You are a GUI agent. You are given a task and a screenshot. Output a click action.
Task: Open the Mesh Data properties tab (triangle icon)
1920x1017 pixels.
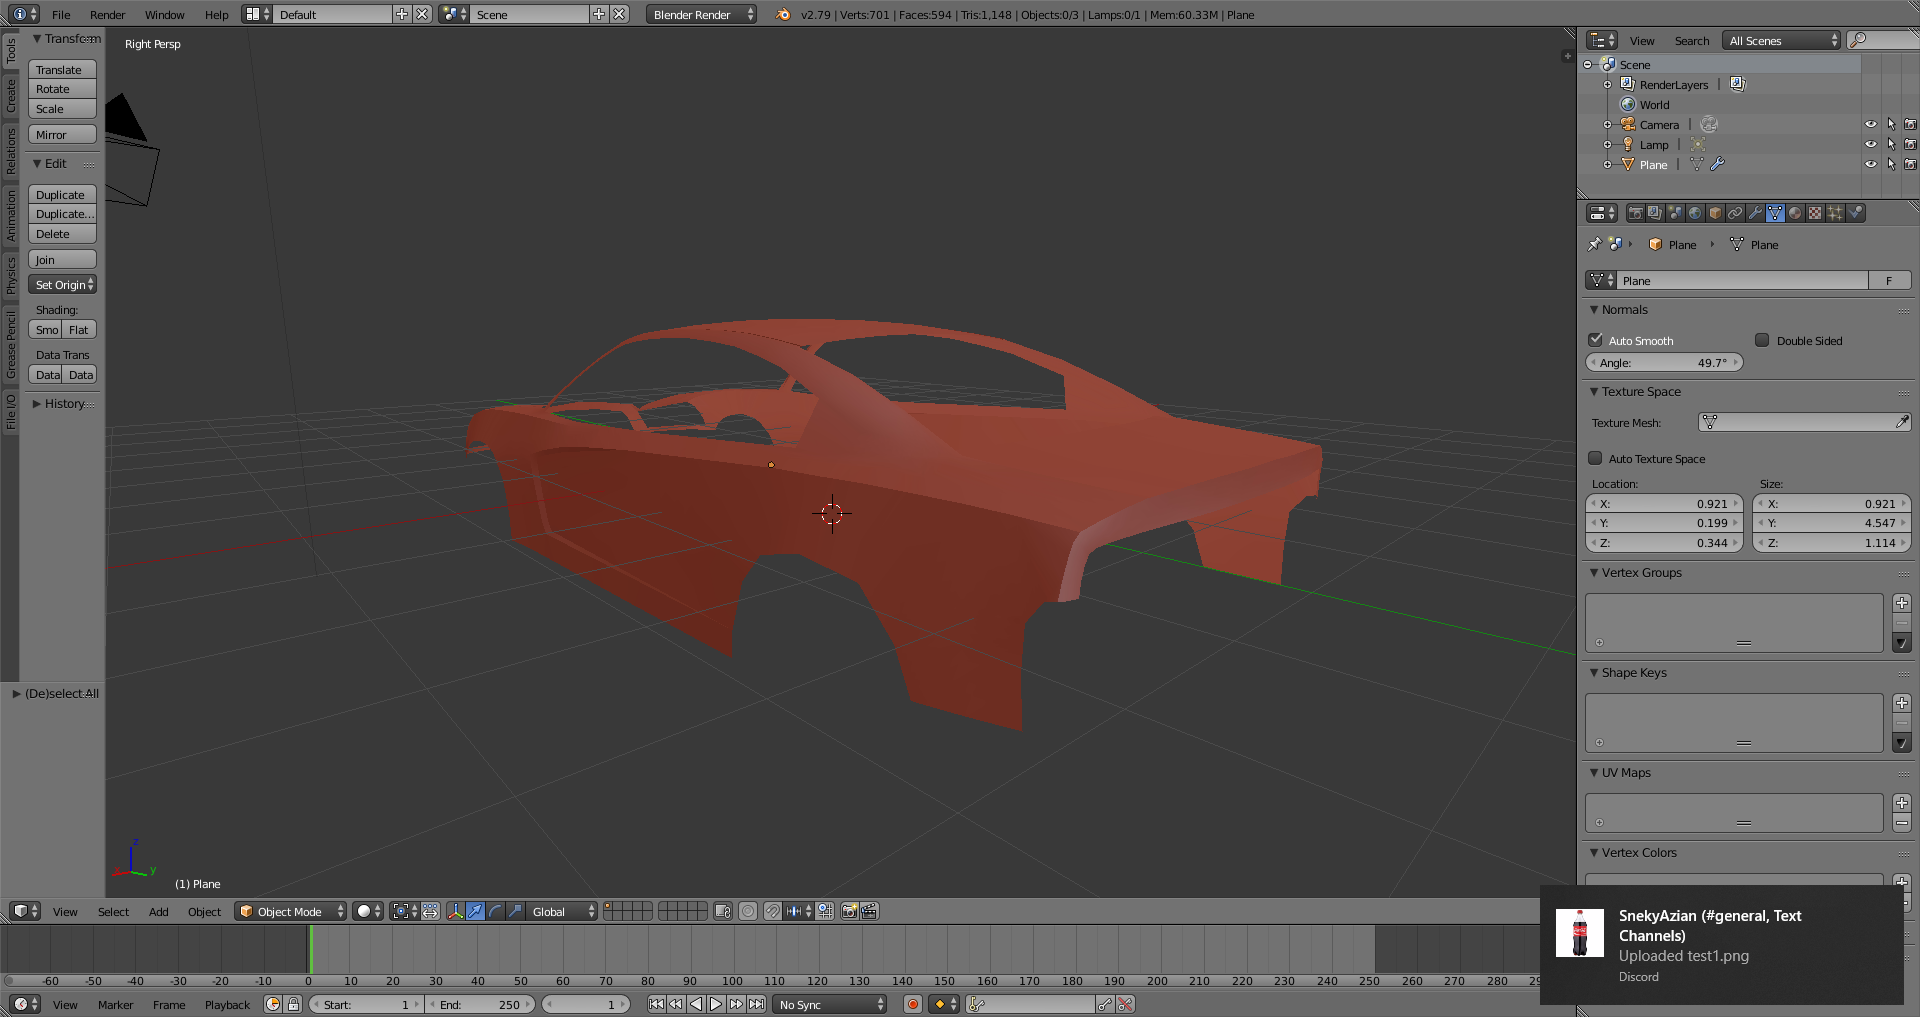1775,213
